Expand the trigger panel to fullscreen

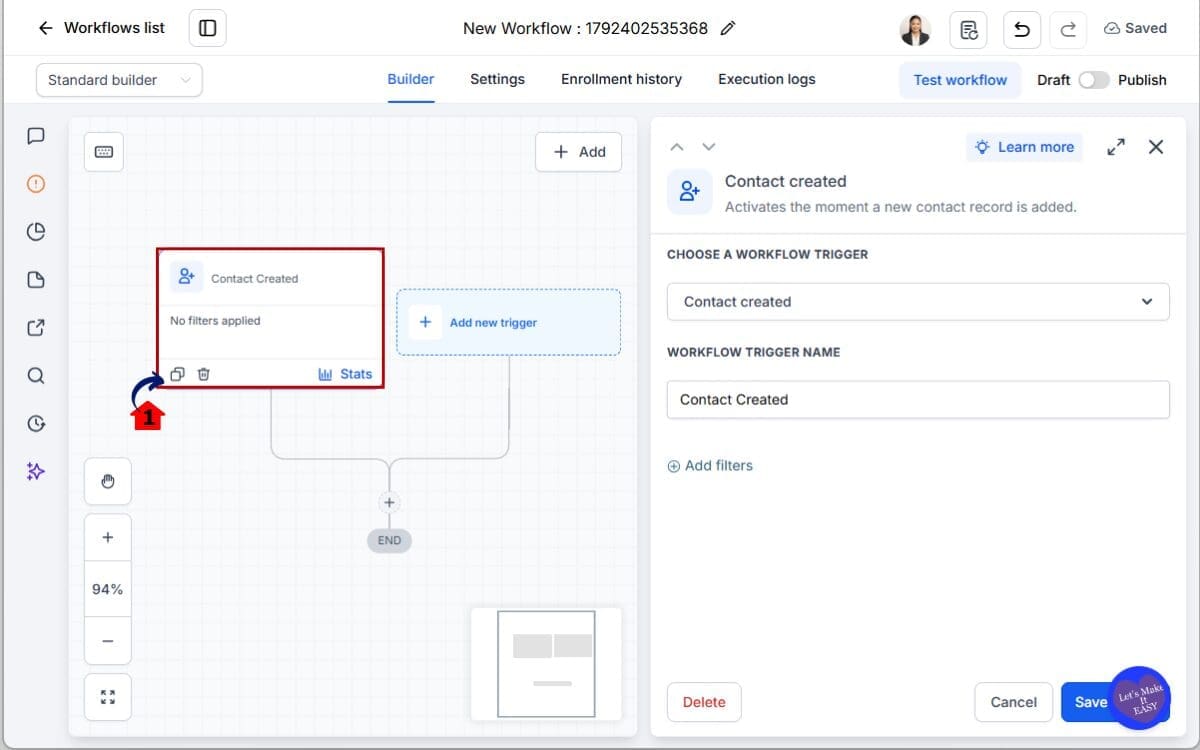click(1116, 147)
